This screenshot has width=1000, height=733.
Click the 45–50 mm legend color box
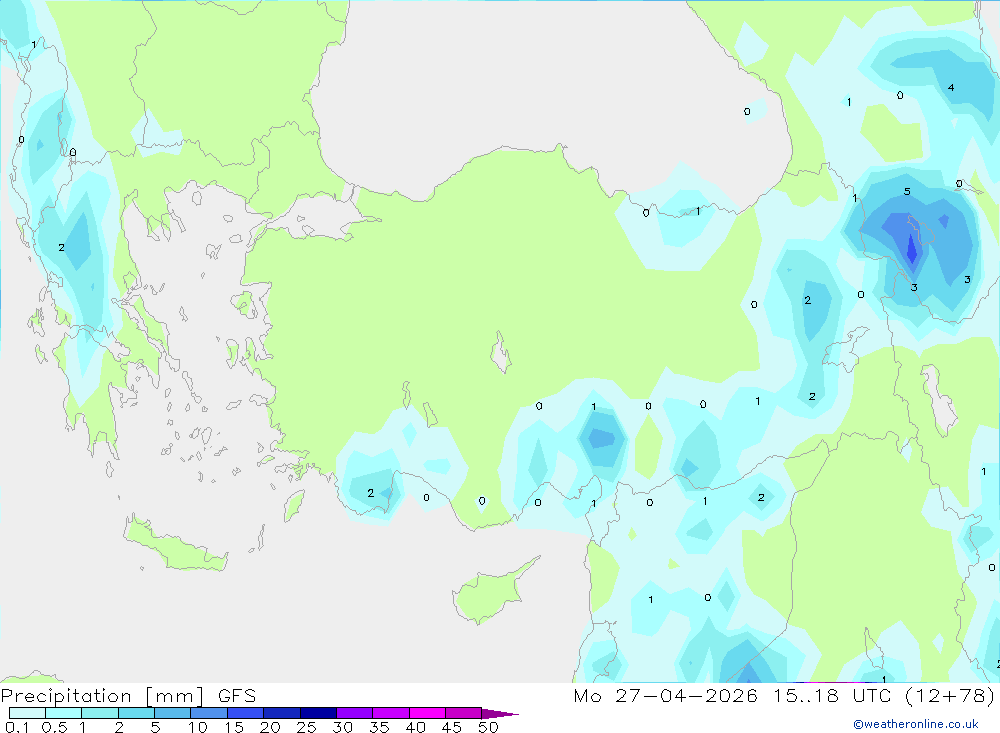pos(464,713)
